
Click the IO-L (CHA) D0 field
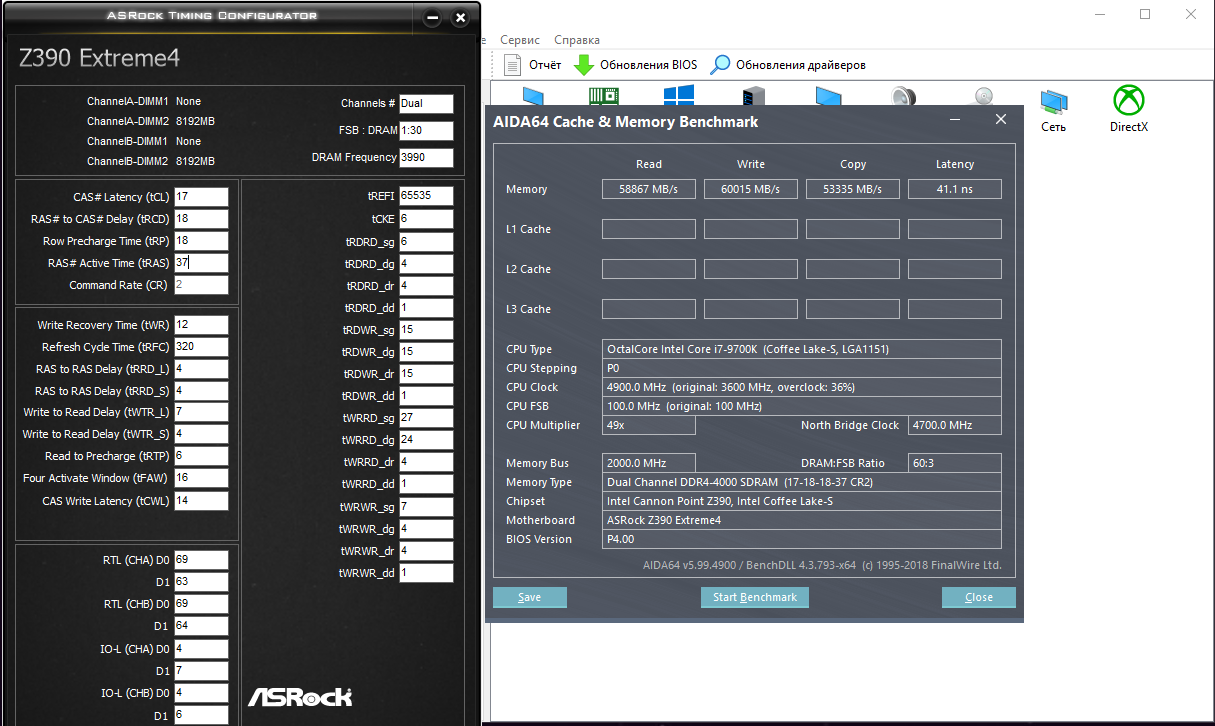tap(201, 648)
